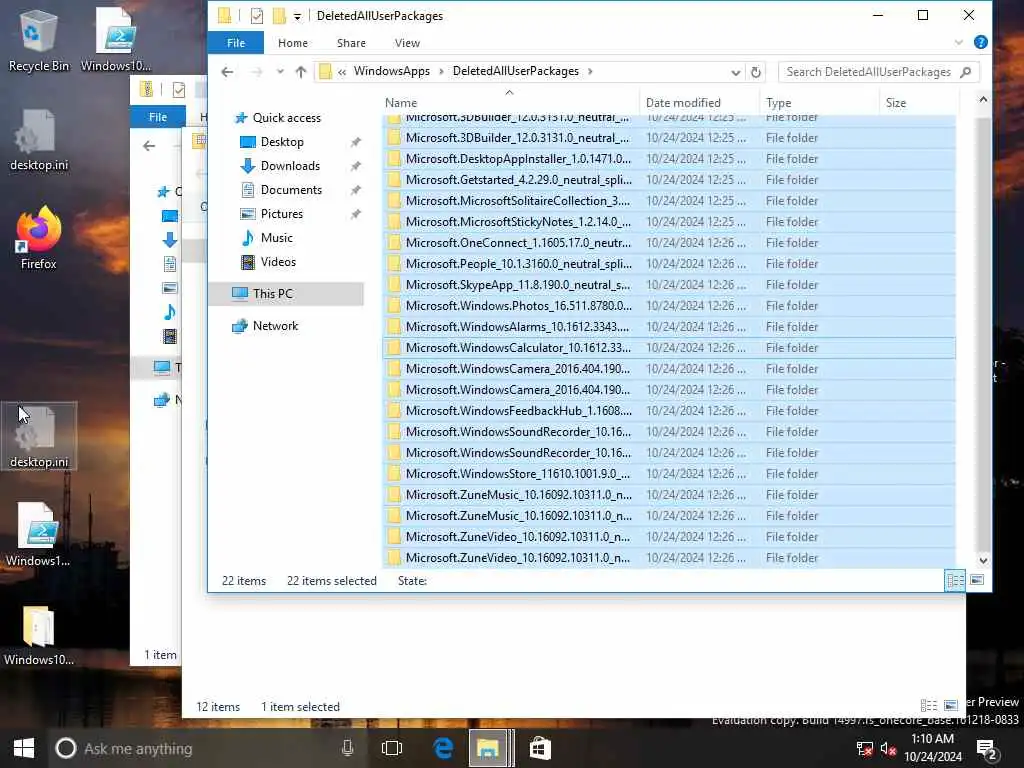Select the Microsoft.Getstarted folder
The height and width of the screenshot is (768, 1024).
(669, 180)
